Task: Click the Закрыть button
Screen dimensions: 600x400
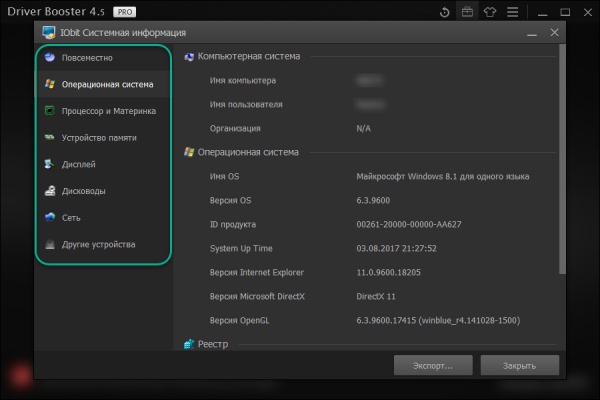Action: 520,366
